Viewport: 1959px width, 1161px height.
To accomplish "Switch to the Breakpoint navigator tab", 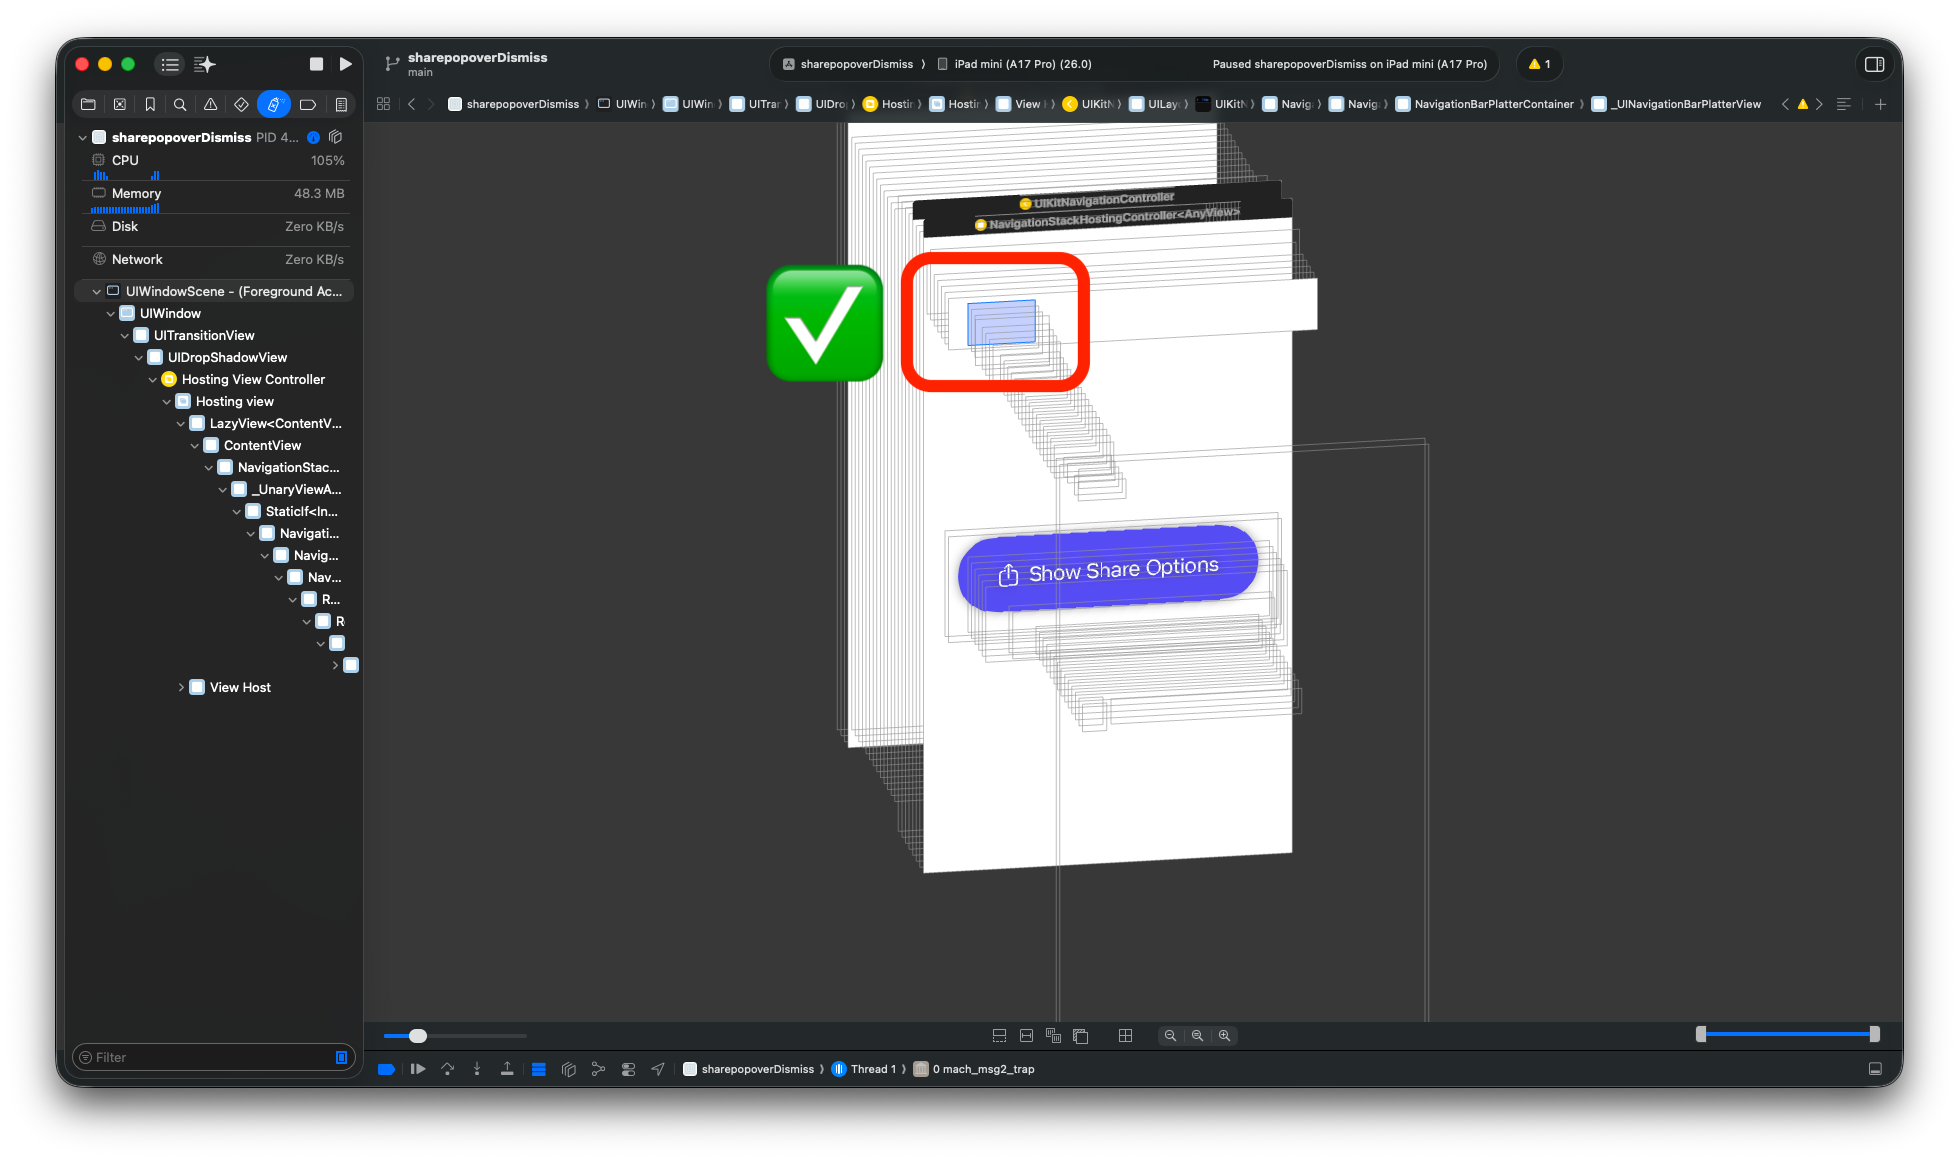I will (x=308, y=104).
